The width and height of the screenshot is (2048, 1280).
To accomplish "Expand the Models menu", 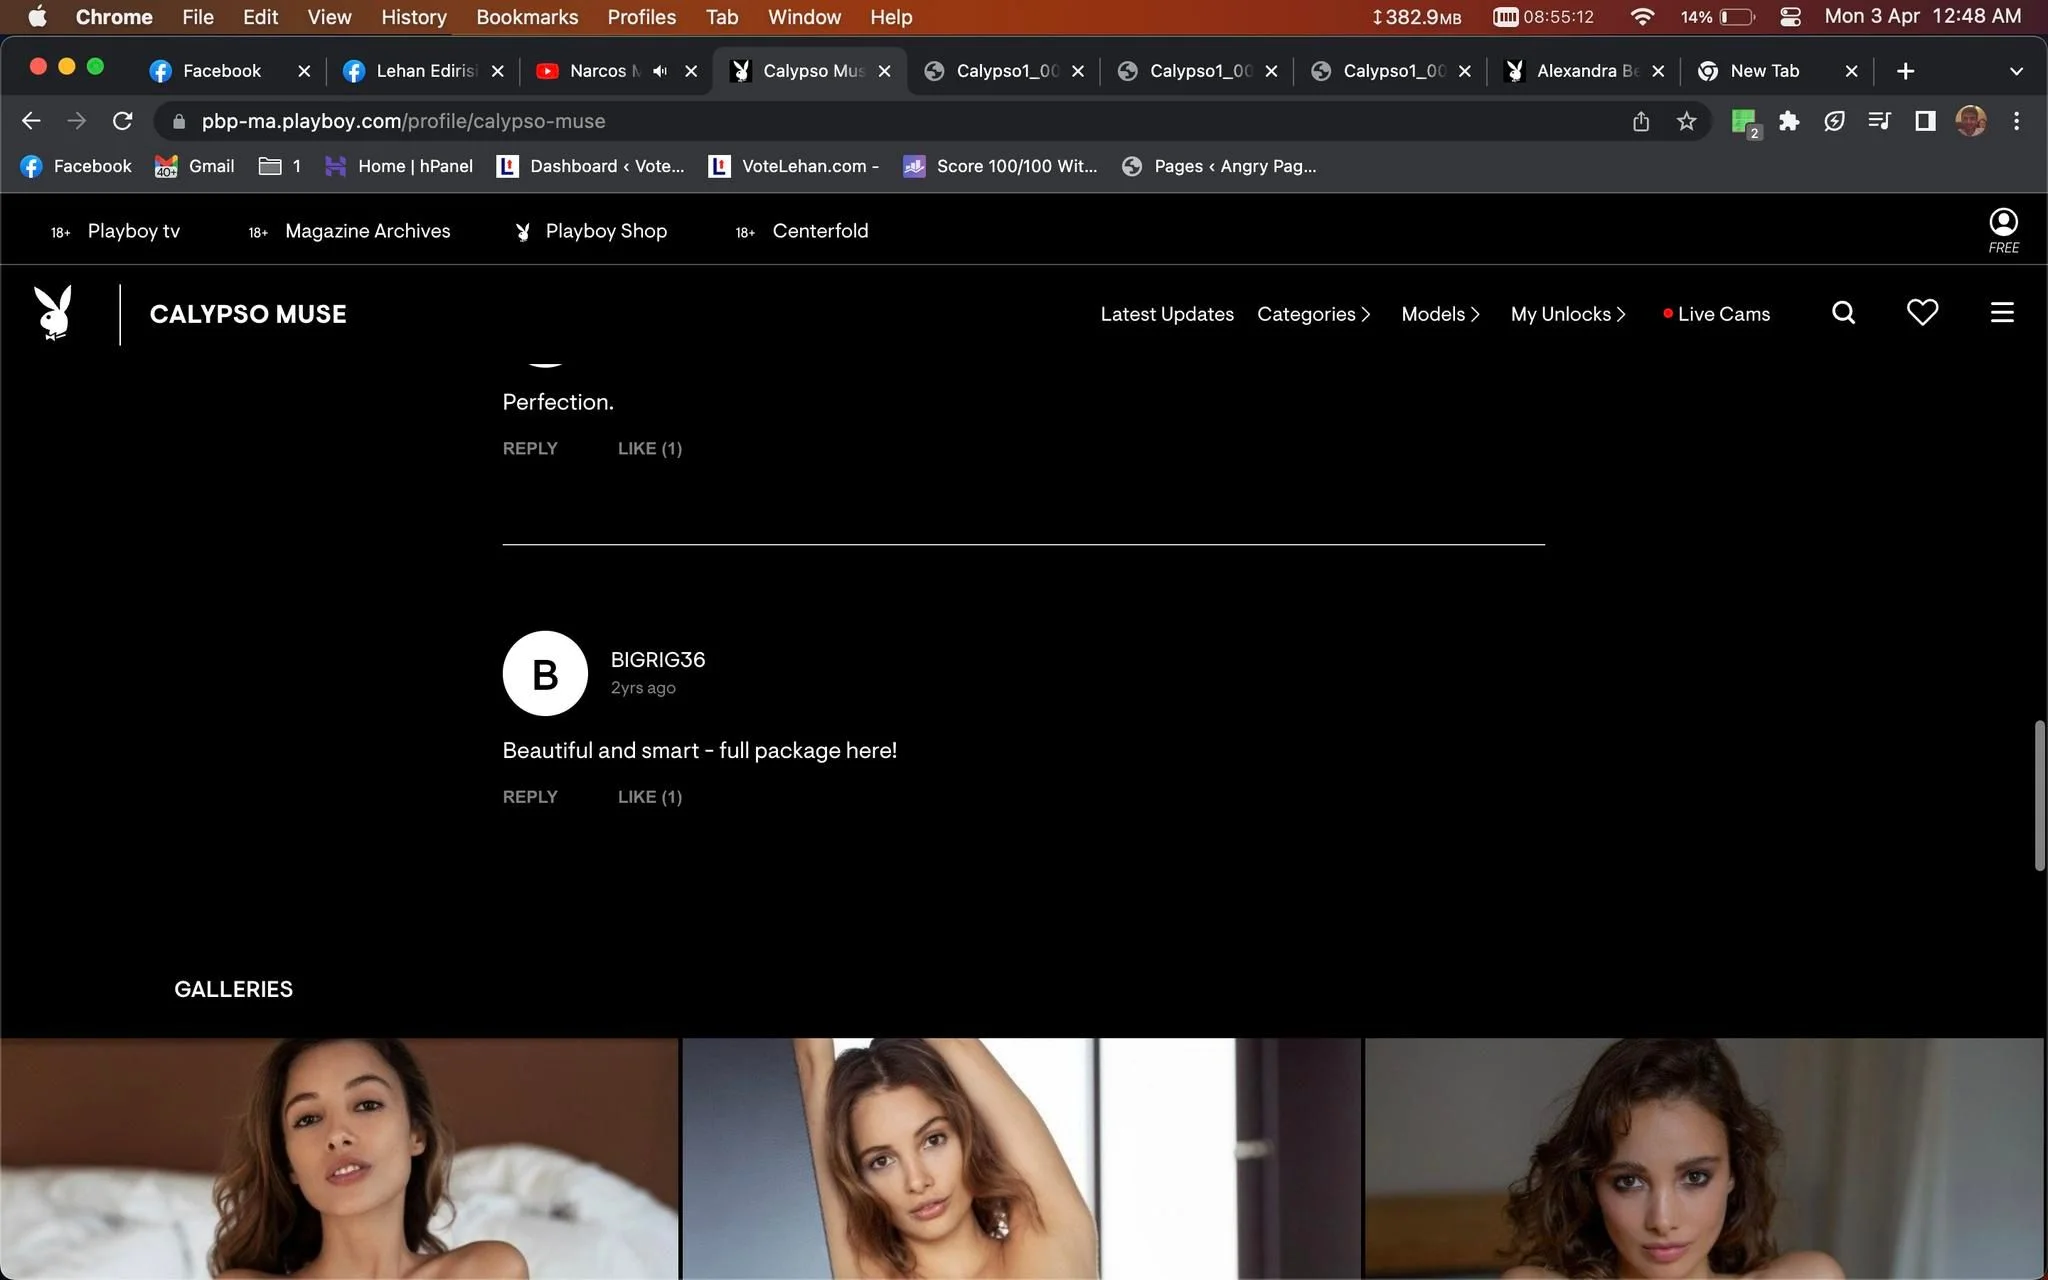I will point(1440,314).
